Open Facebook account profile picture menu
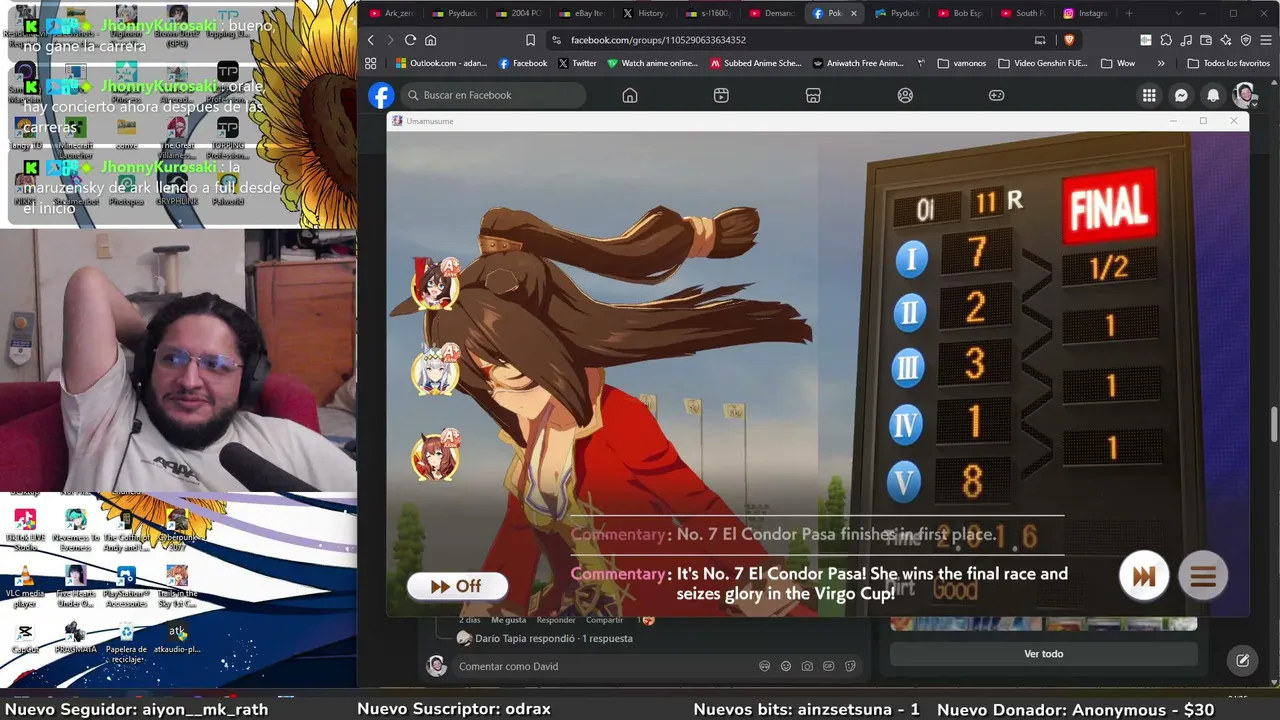 [x=1245, y=95]
